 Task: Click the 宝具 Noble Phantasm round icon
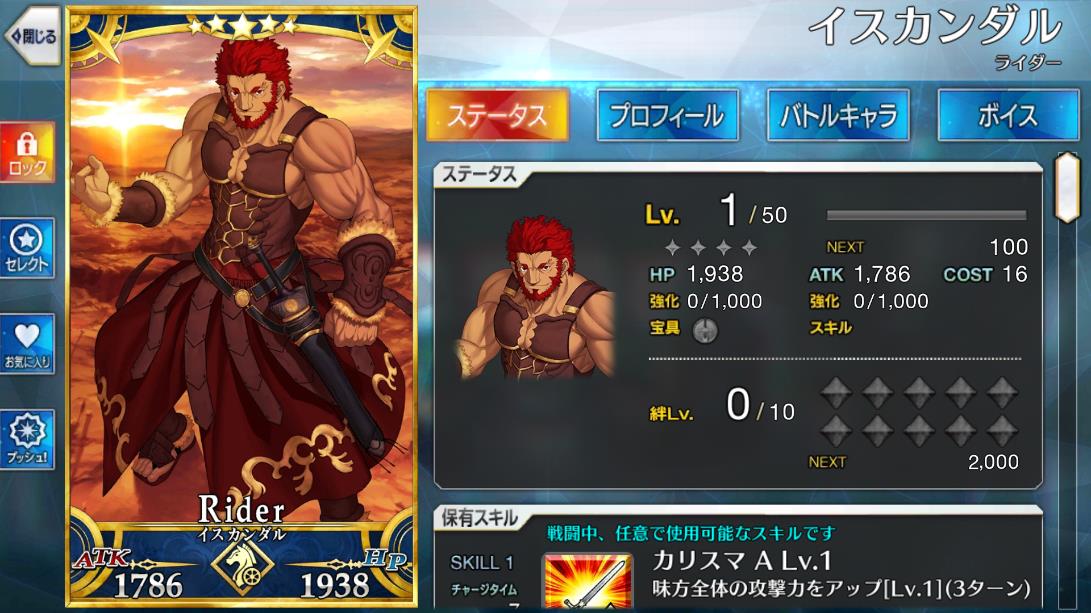(705, 330)
